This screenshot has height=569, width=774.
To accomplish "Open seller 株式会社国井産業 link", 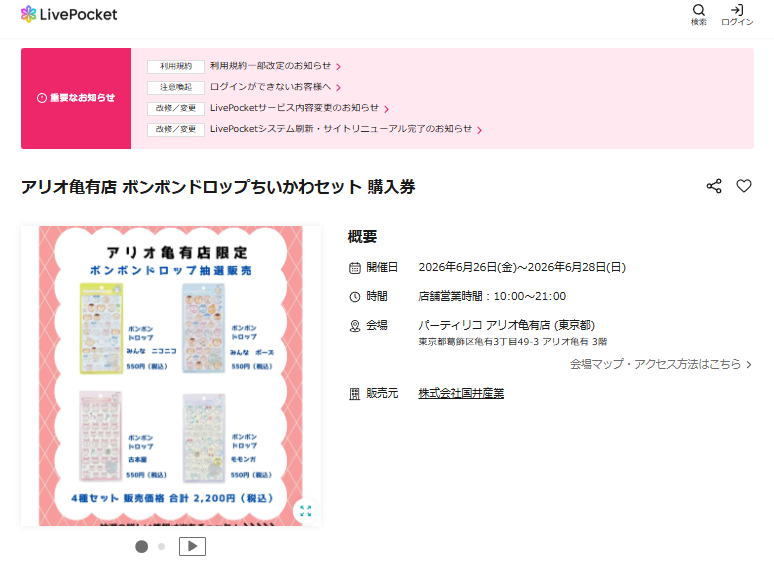I will 461,393.
